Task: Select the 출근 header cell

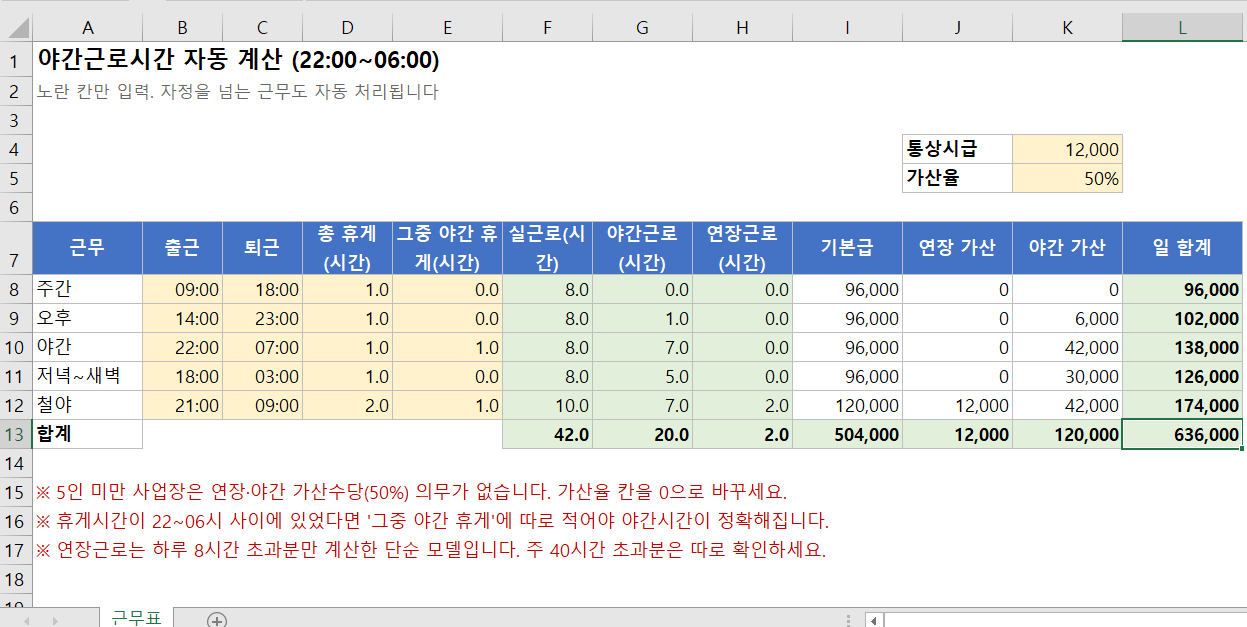Action: [x=183, y=248]
